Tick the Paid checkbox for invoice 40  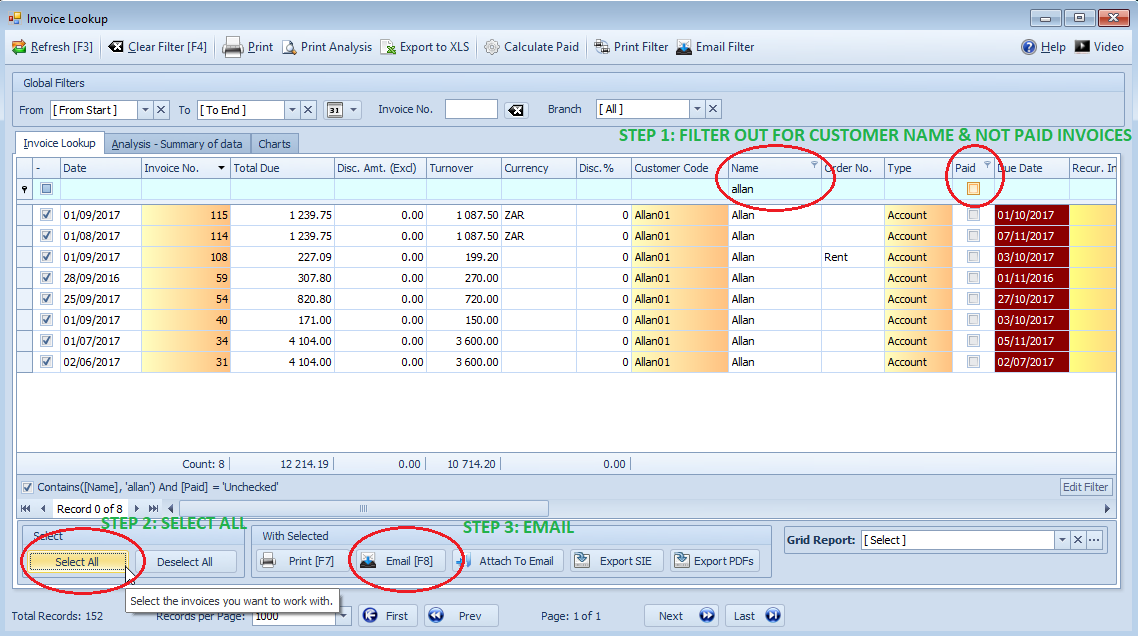point(973,320)
